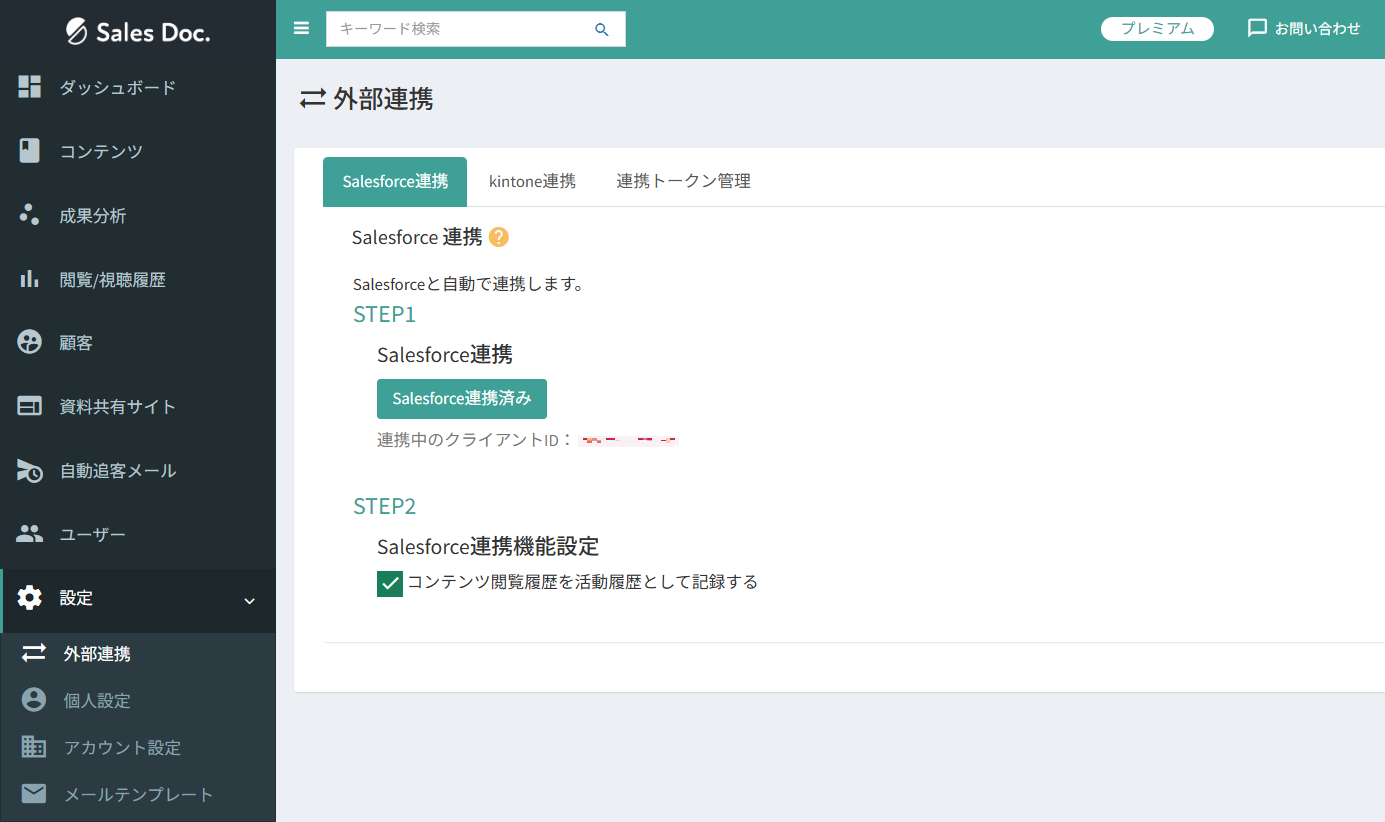
Task: Collapse the 設定 menu chevron
Action: [x=250, y=600]
